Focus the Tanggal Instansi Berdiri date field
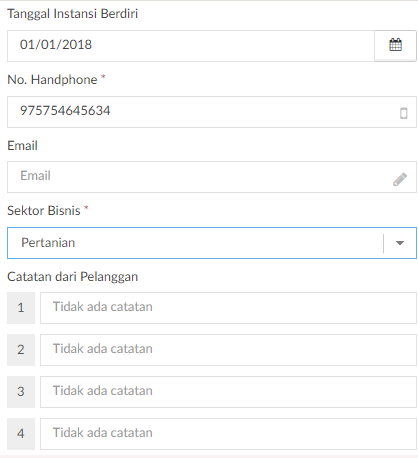The height and width of the screenshot is (458, 418). 191,46
